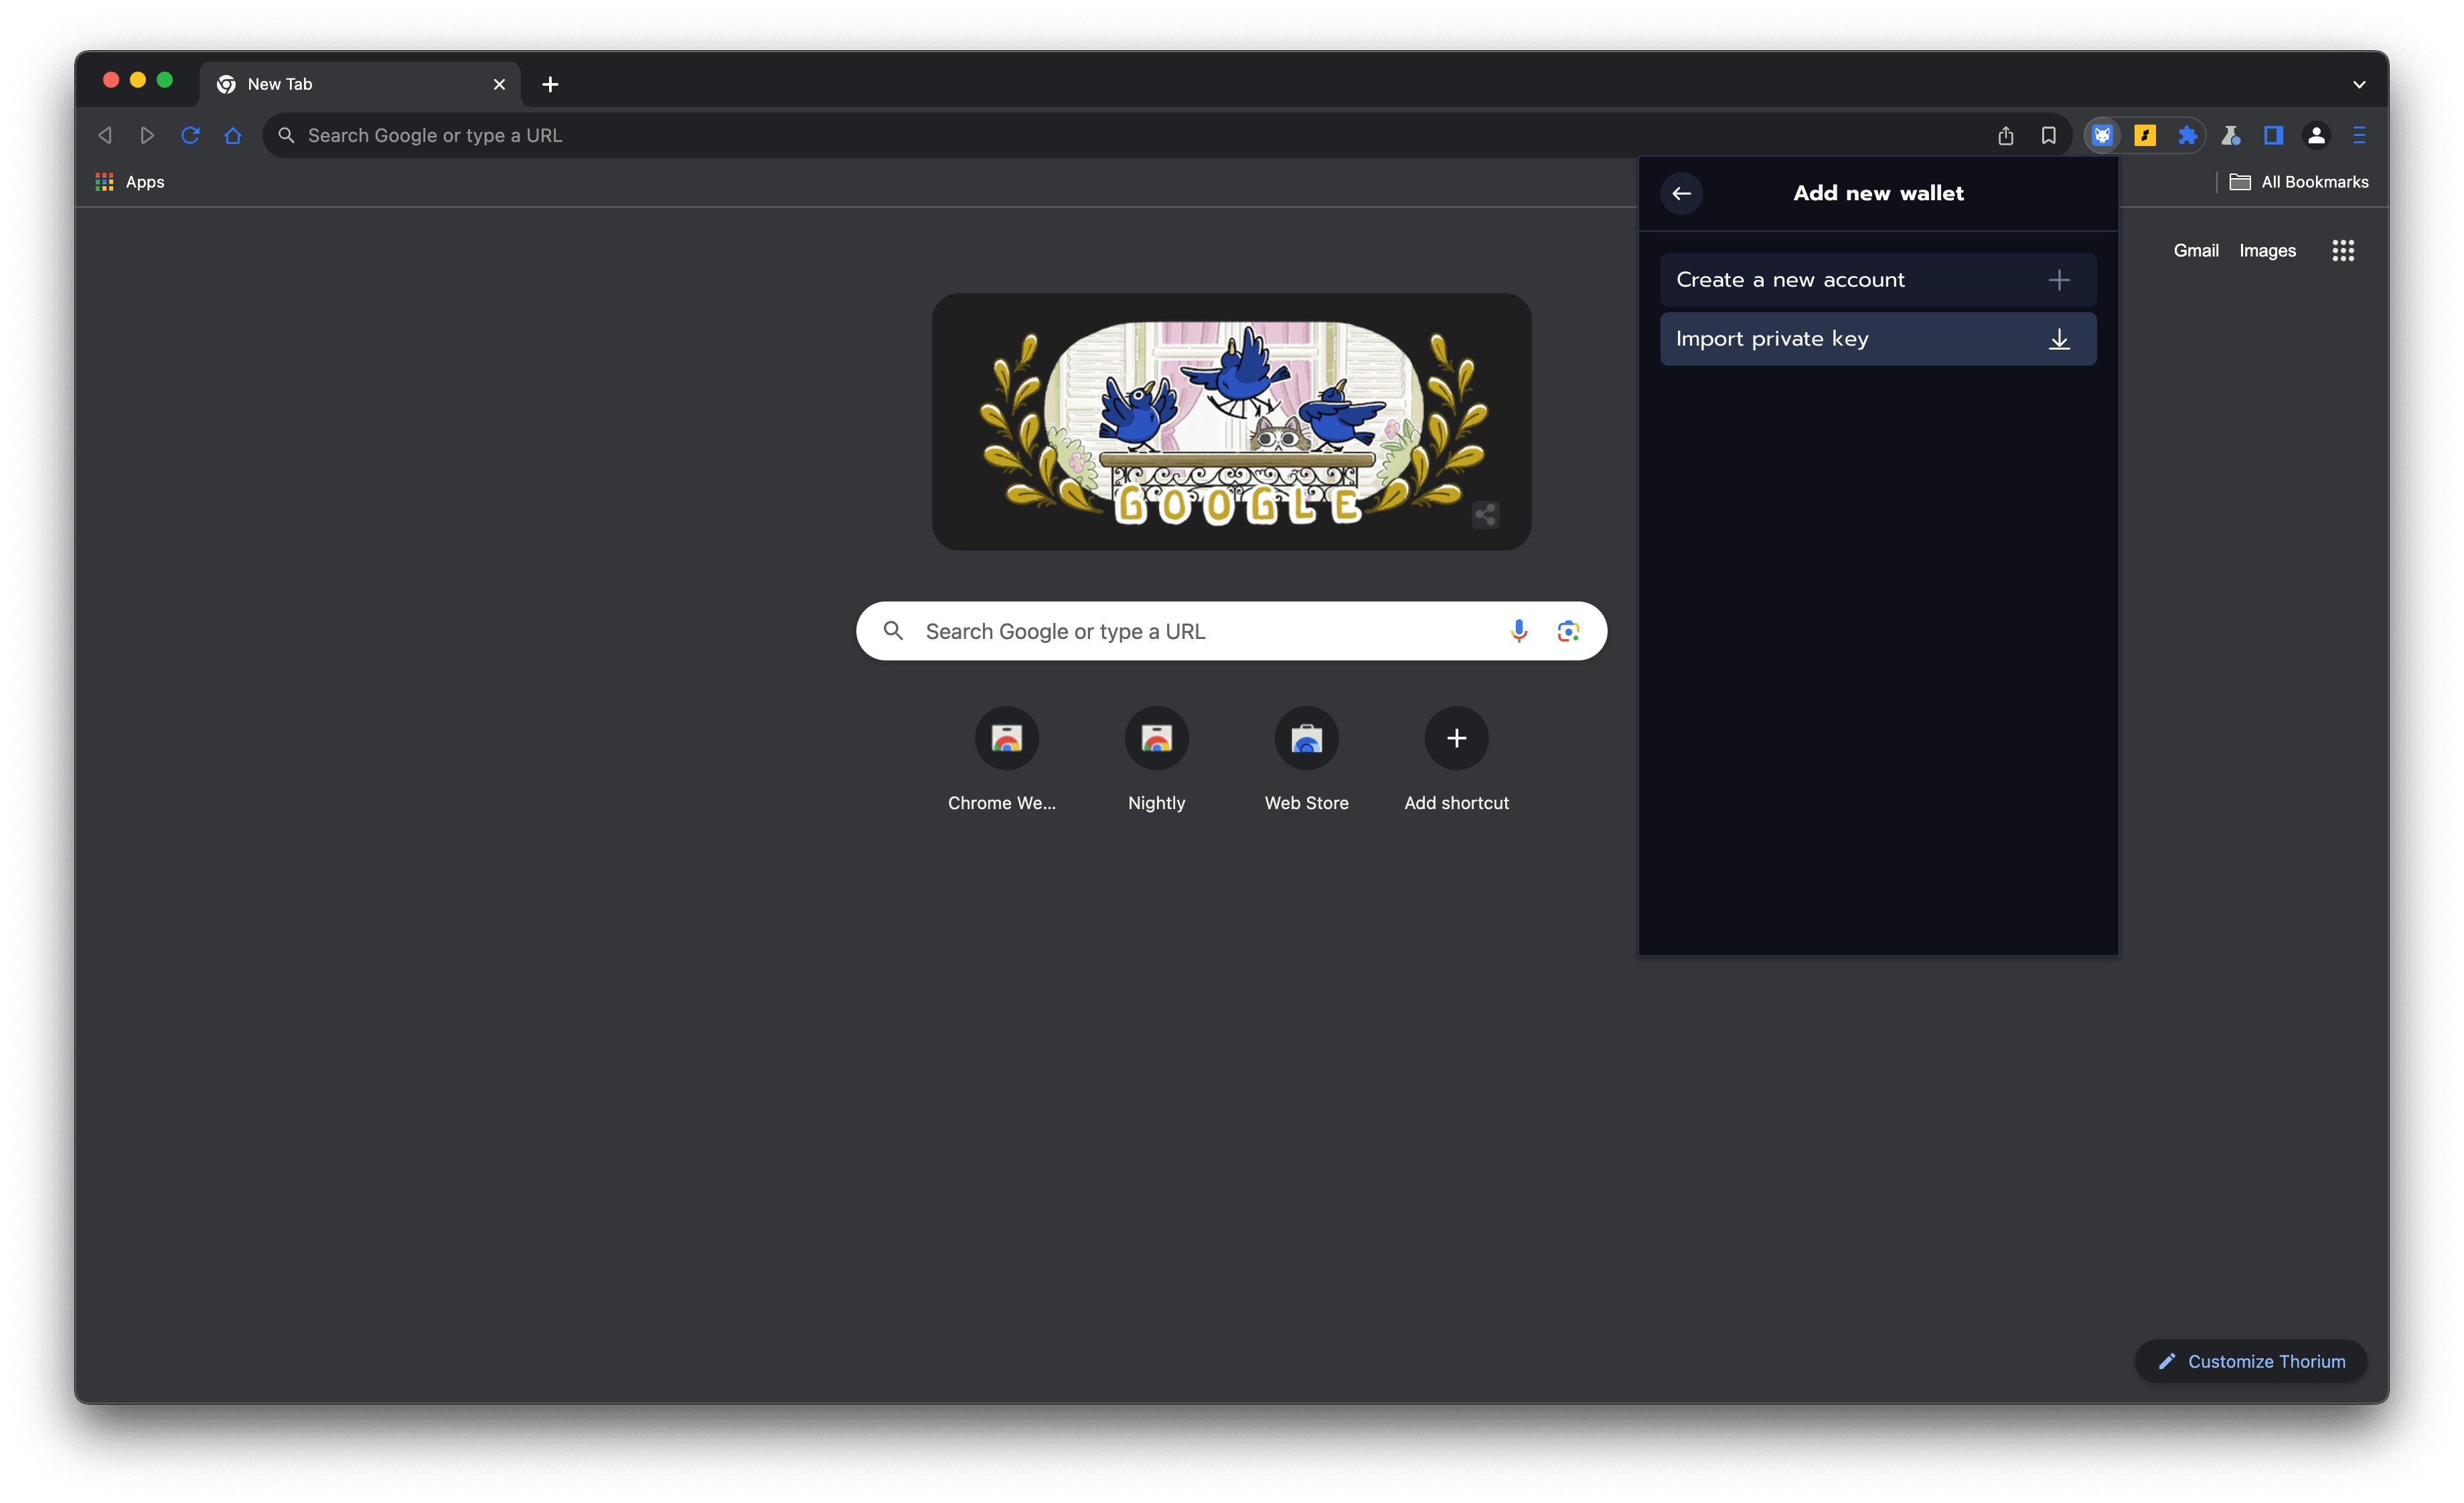Navigate back using the back arrow

(104, 135)
